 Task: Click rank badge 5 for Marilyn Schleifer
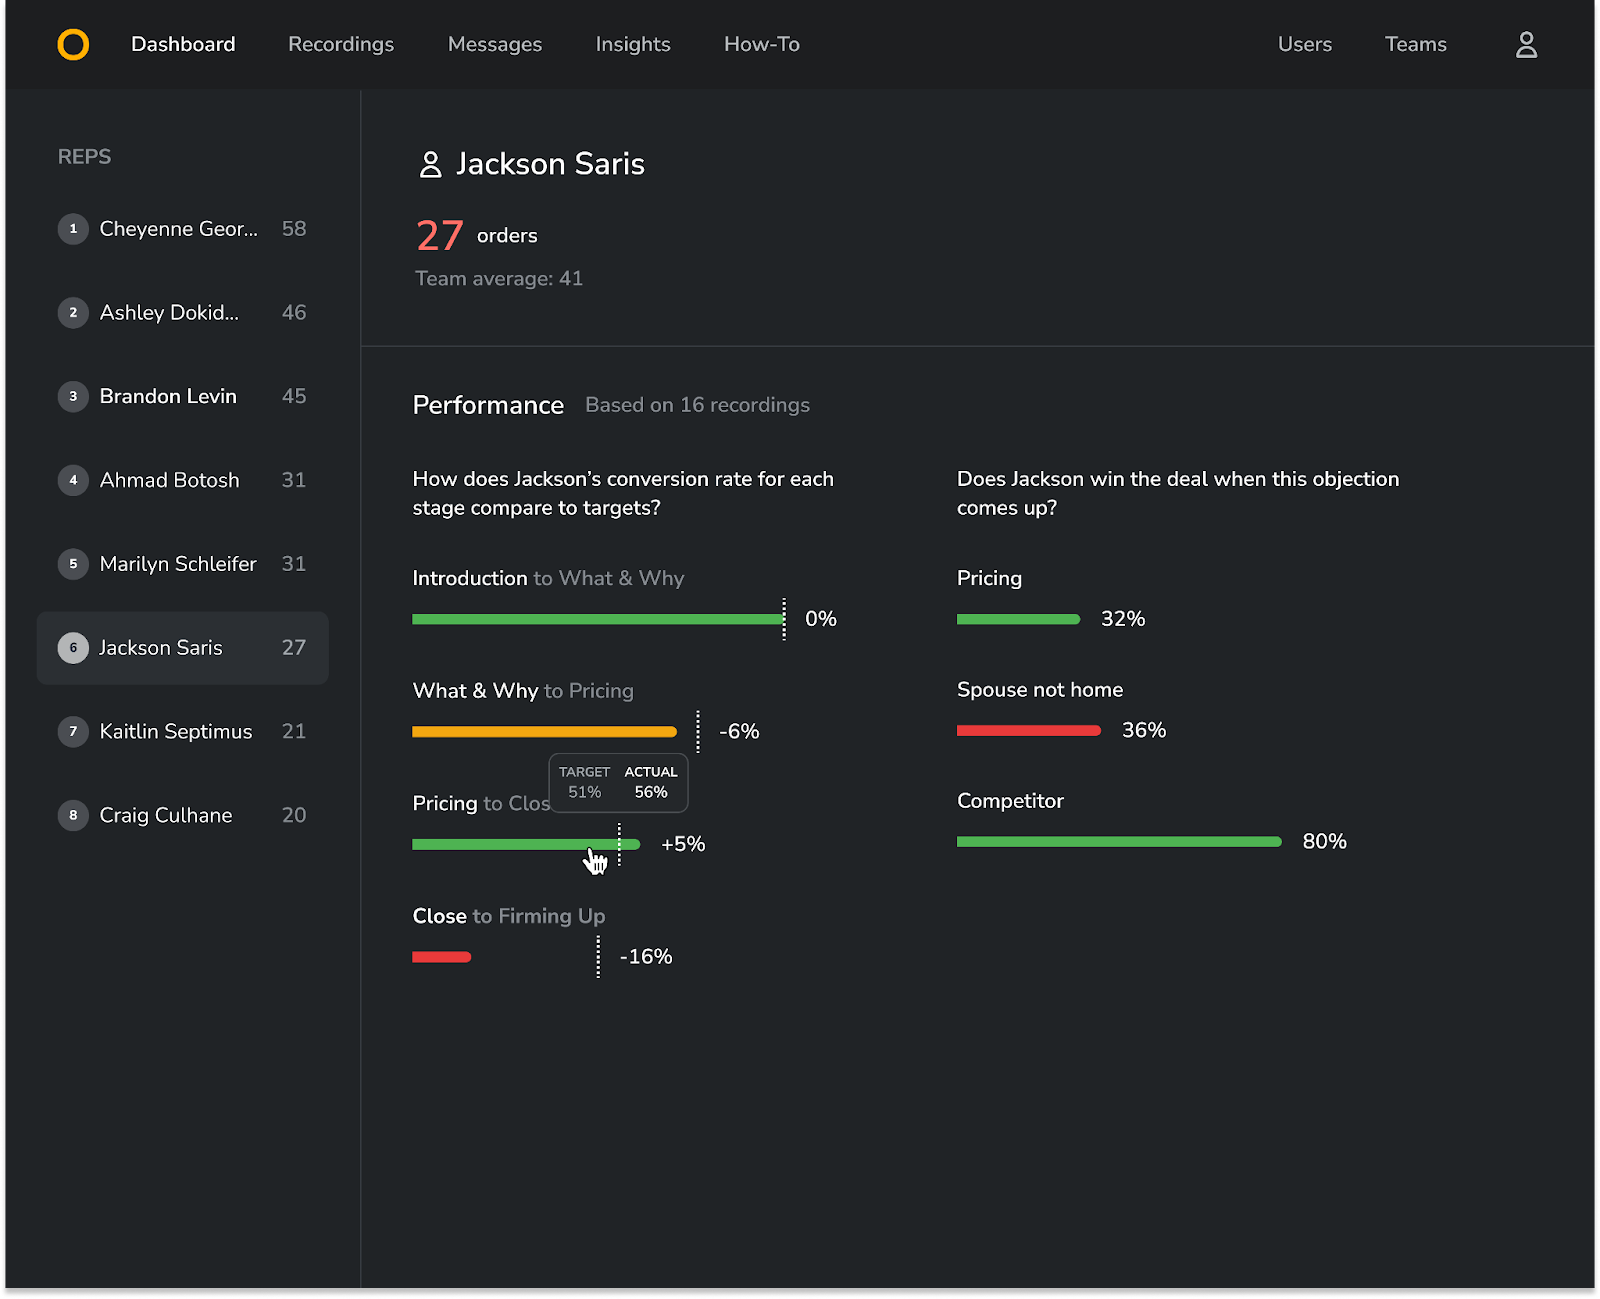pos(73,564)
